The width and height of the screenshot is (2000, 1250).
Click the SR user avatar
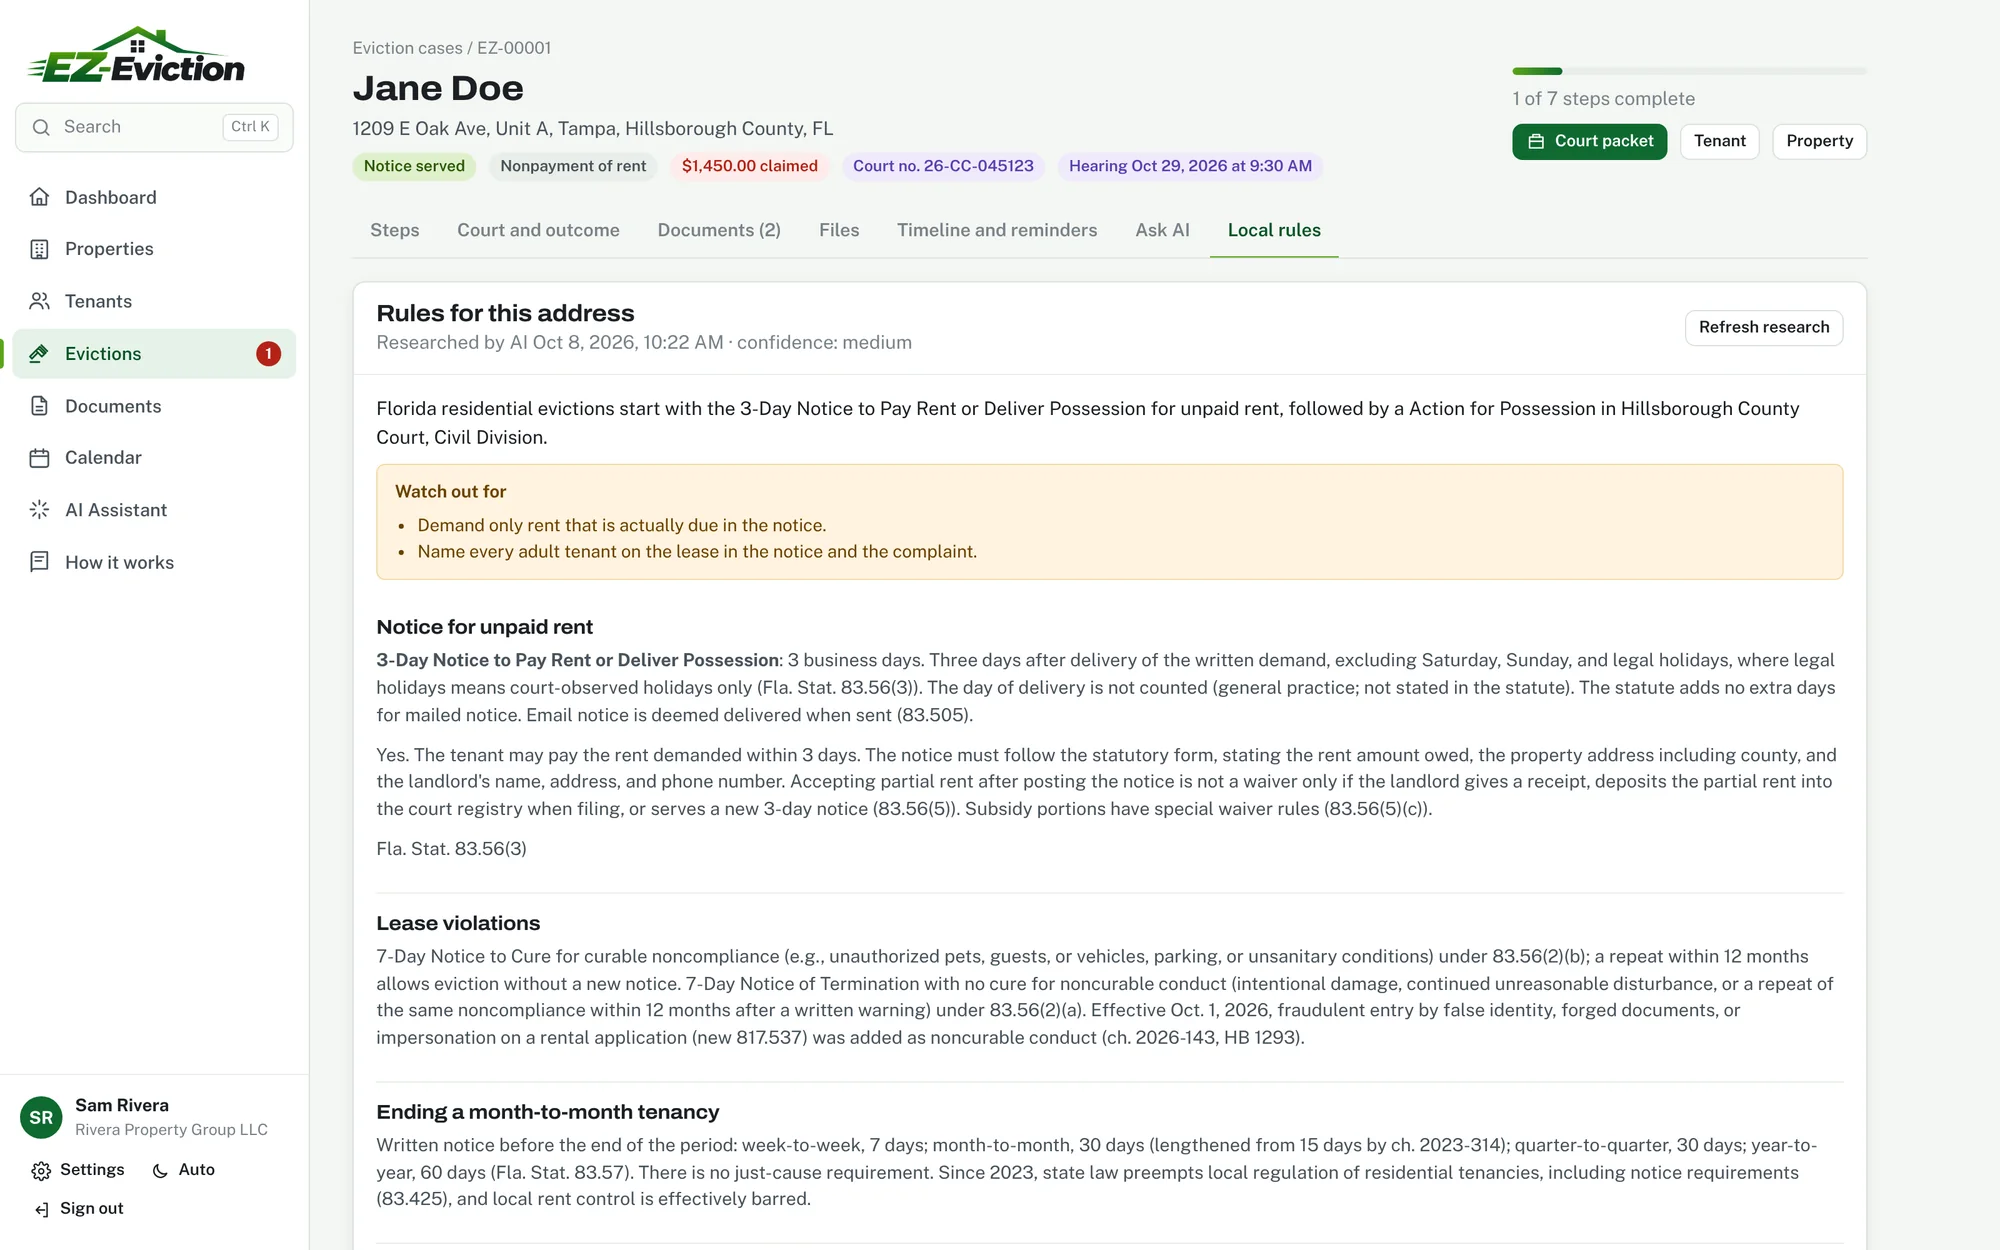point(41,1117)
